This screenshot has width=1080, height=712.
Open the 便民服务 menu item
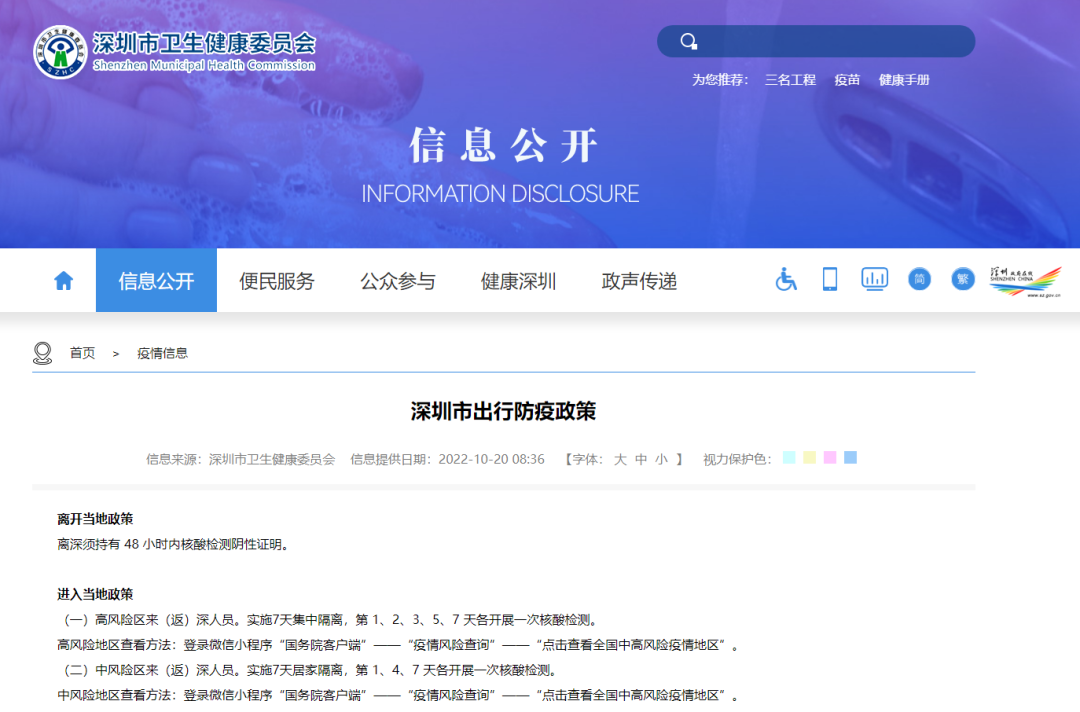[x=277, y=281]
